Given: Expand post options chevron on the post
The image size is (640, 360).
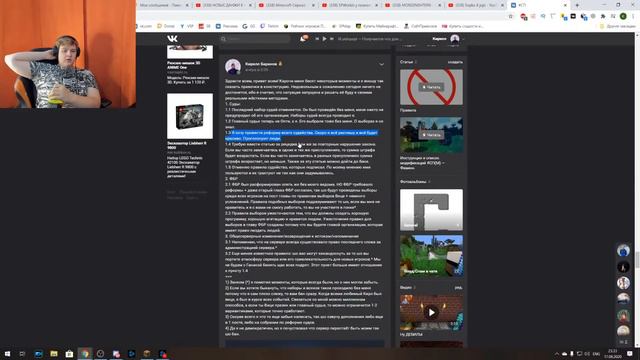Looking at the screenshot, I should (381, 64).
